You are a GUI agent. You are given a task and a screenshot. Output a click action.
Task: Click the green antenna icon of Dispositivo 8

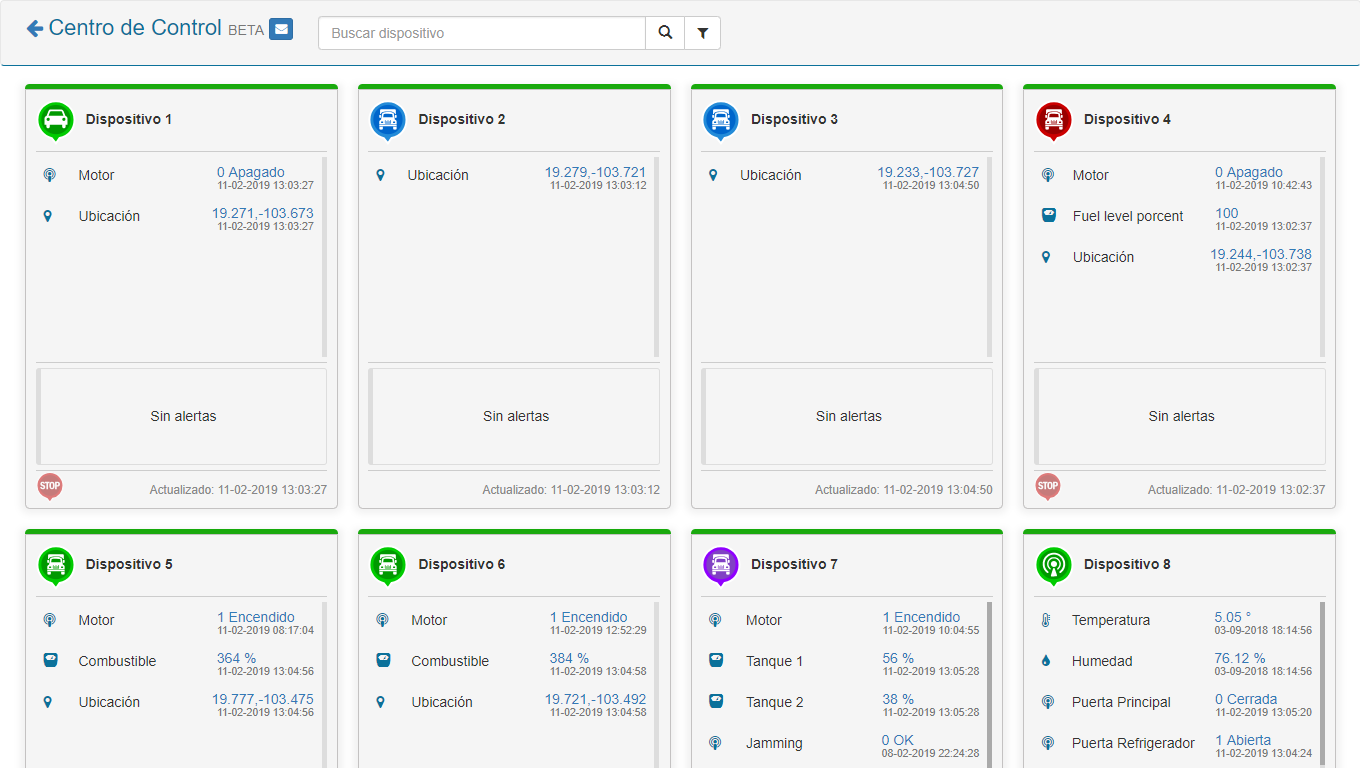click(1053, 564)
